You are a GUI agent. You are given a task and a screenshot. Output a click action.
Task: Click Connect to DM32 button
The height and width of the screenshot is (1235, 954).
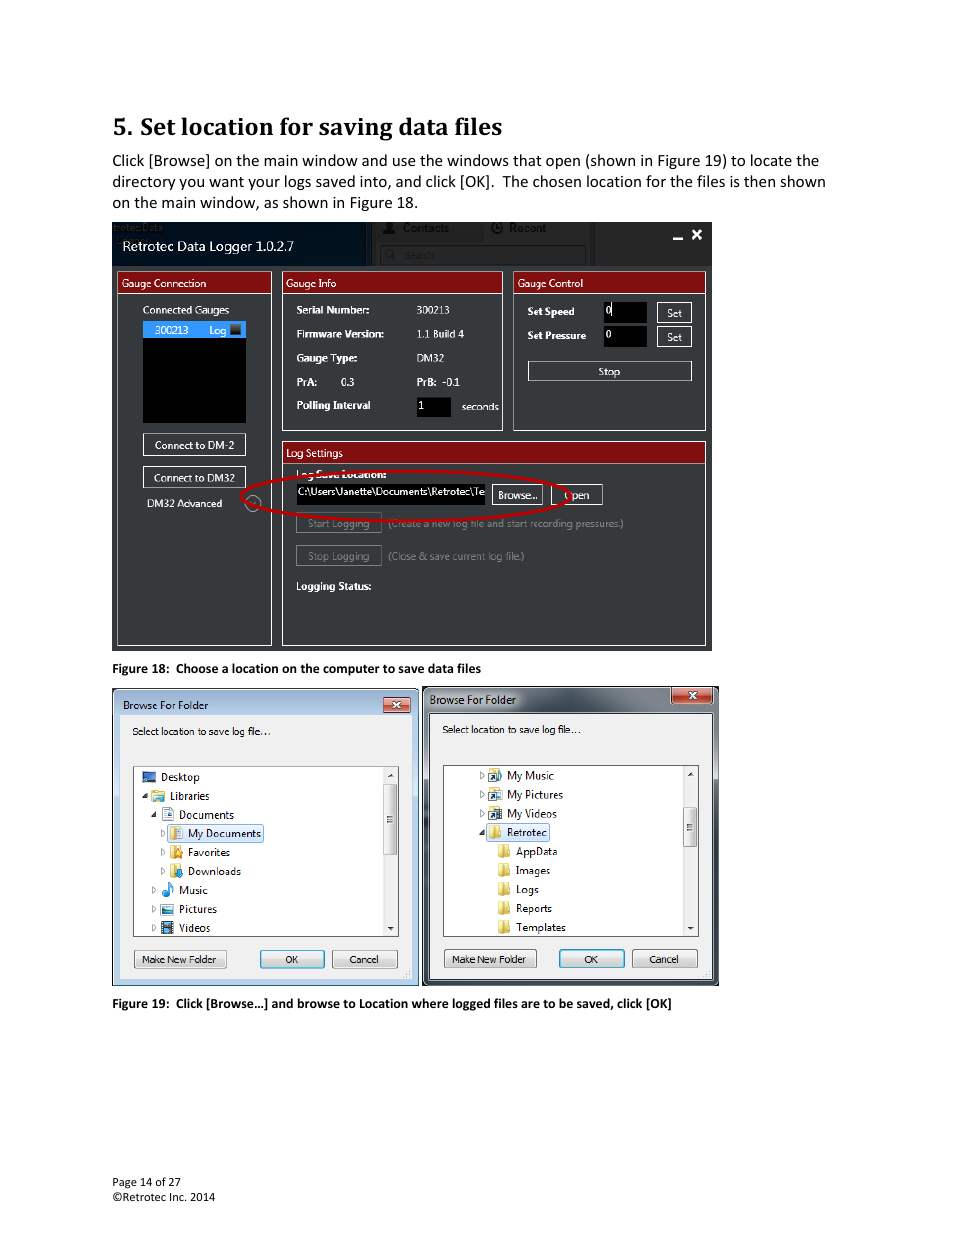tap(194, 477)
